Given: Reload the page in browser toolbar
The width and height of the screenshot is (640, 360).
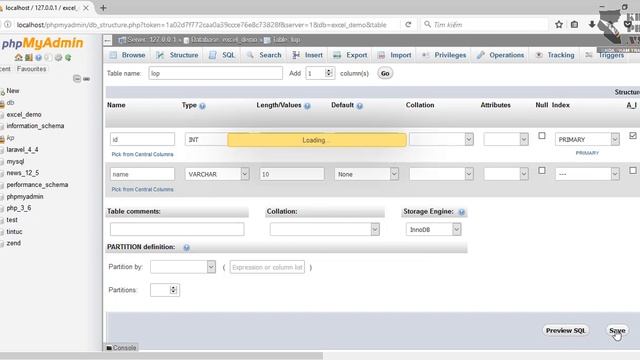Looking at the screenshot, I should pyautogui.click(x=408, y=24).
